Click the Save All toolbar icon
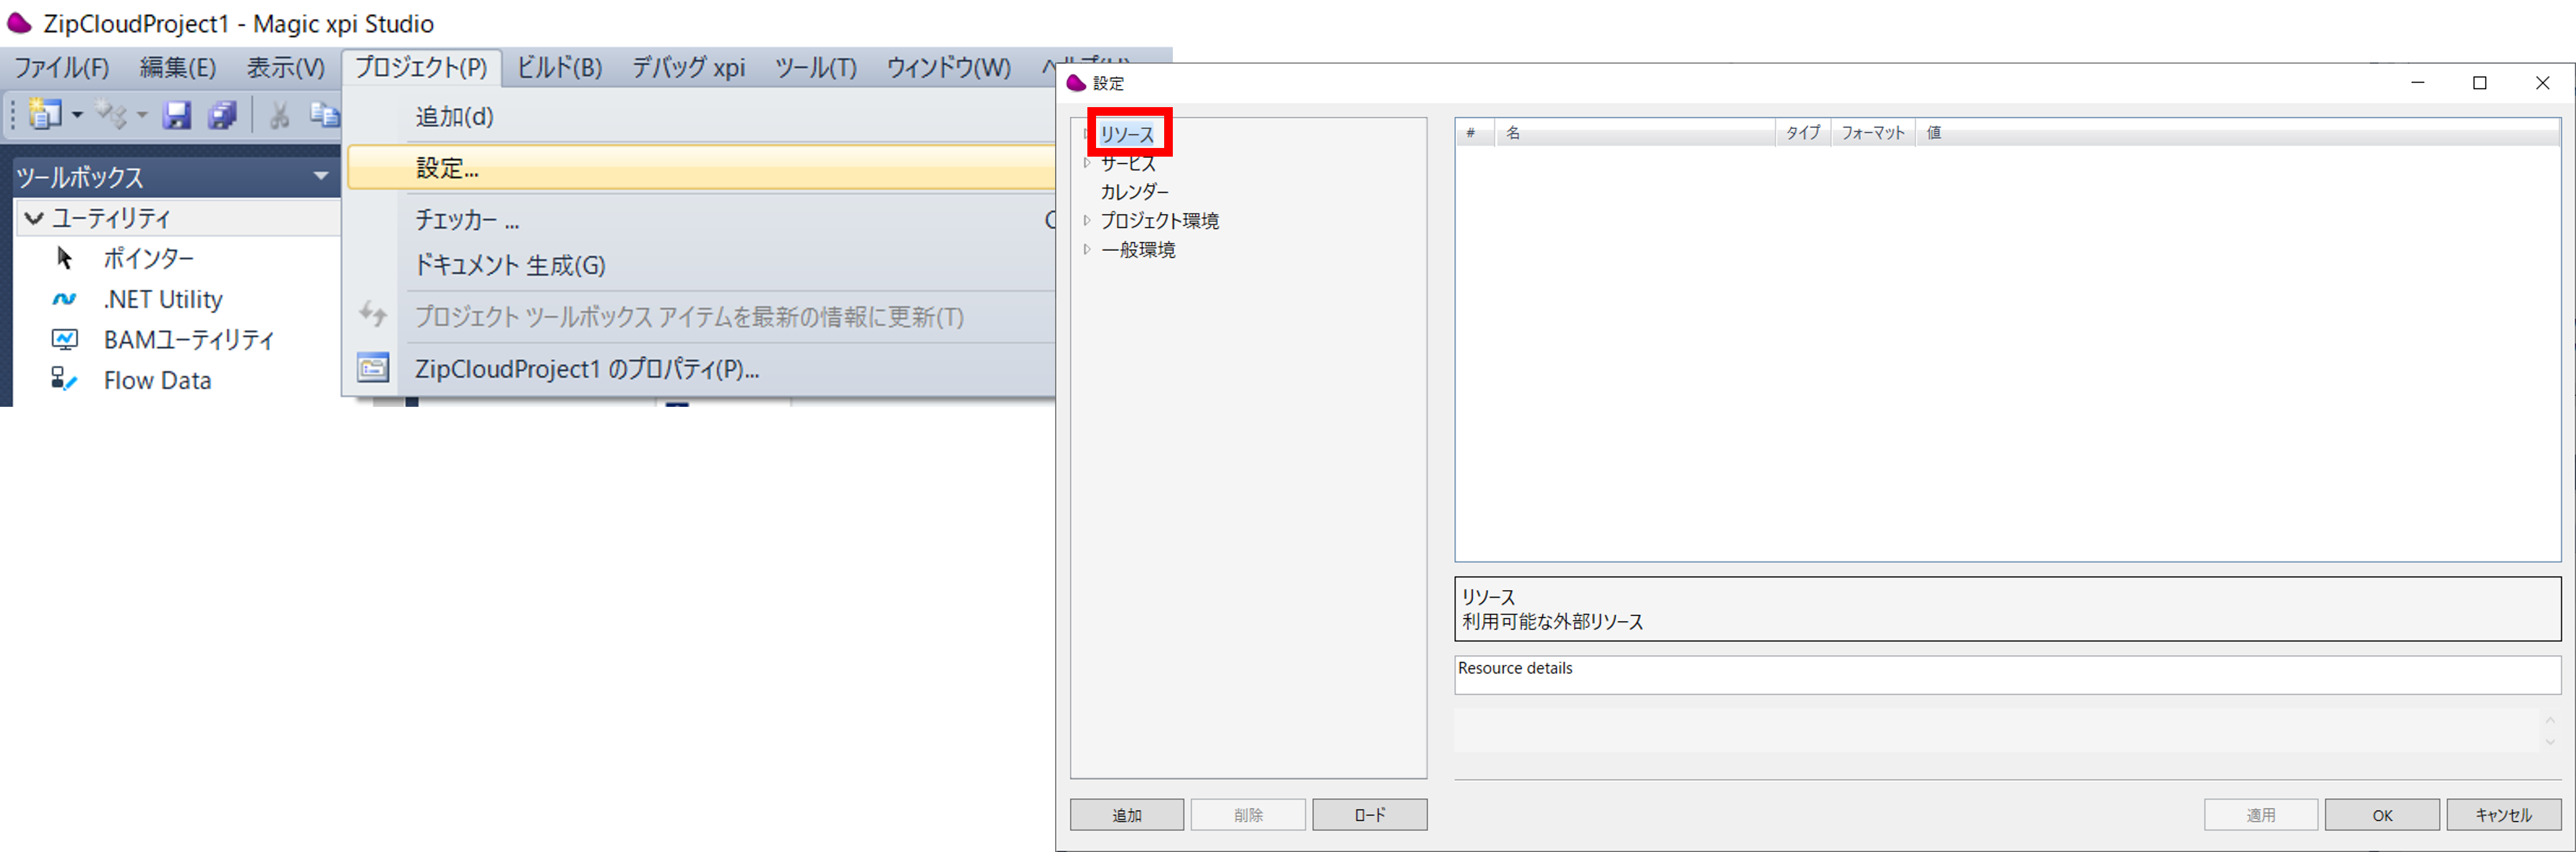This screenshot has height=852, width=2576. (x=222, y=114)
